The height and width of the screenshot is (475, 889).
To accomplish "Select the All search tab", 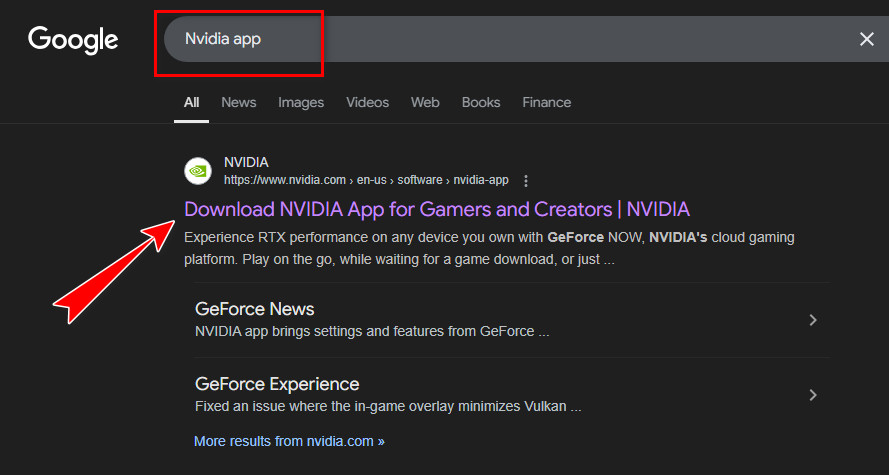I will (x=191, y=102).
